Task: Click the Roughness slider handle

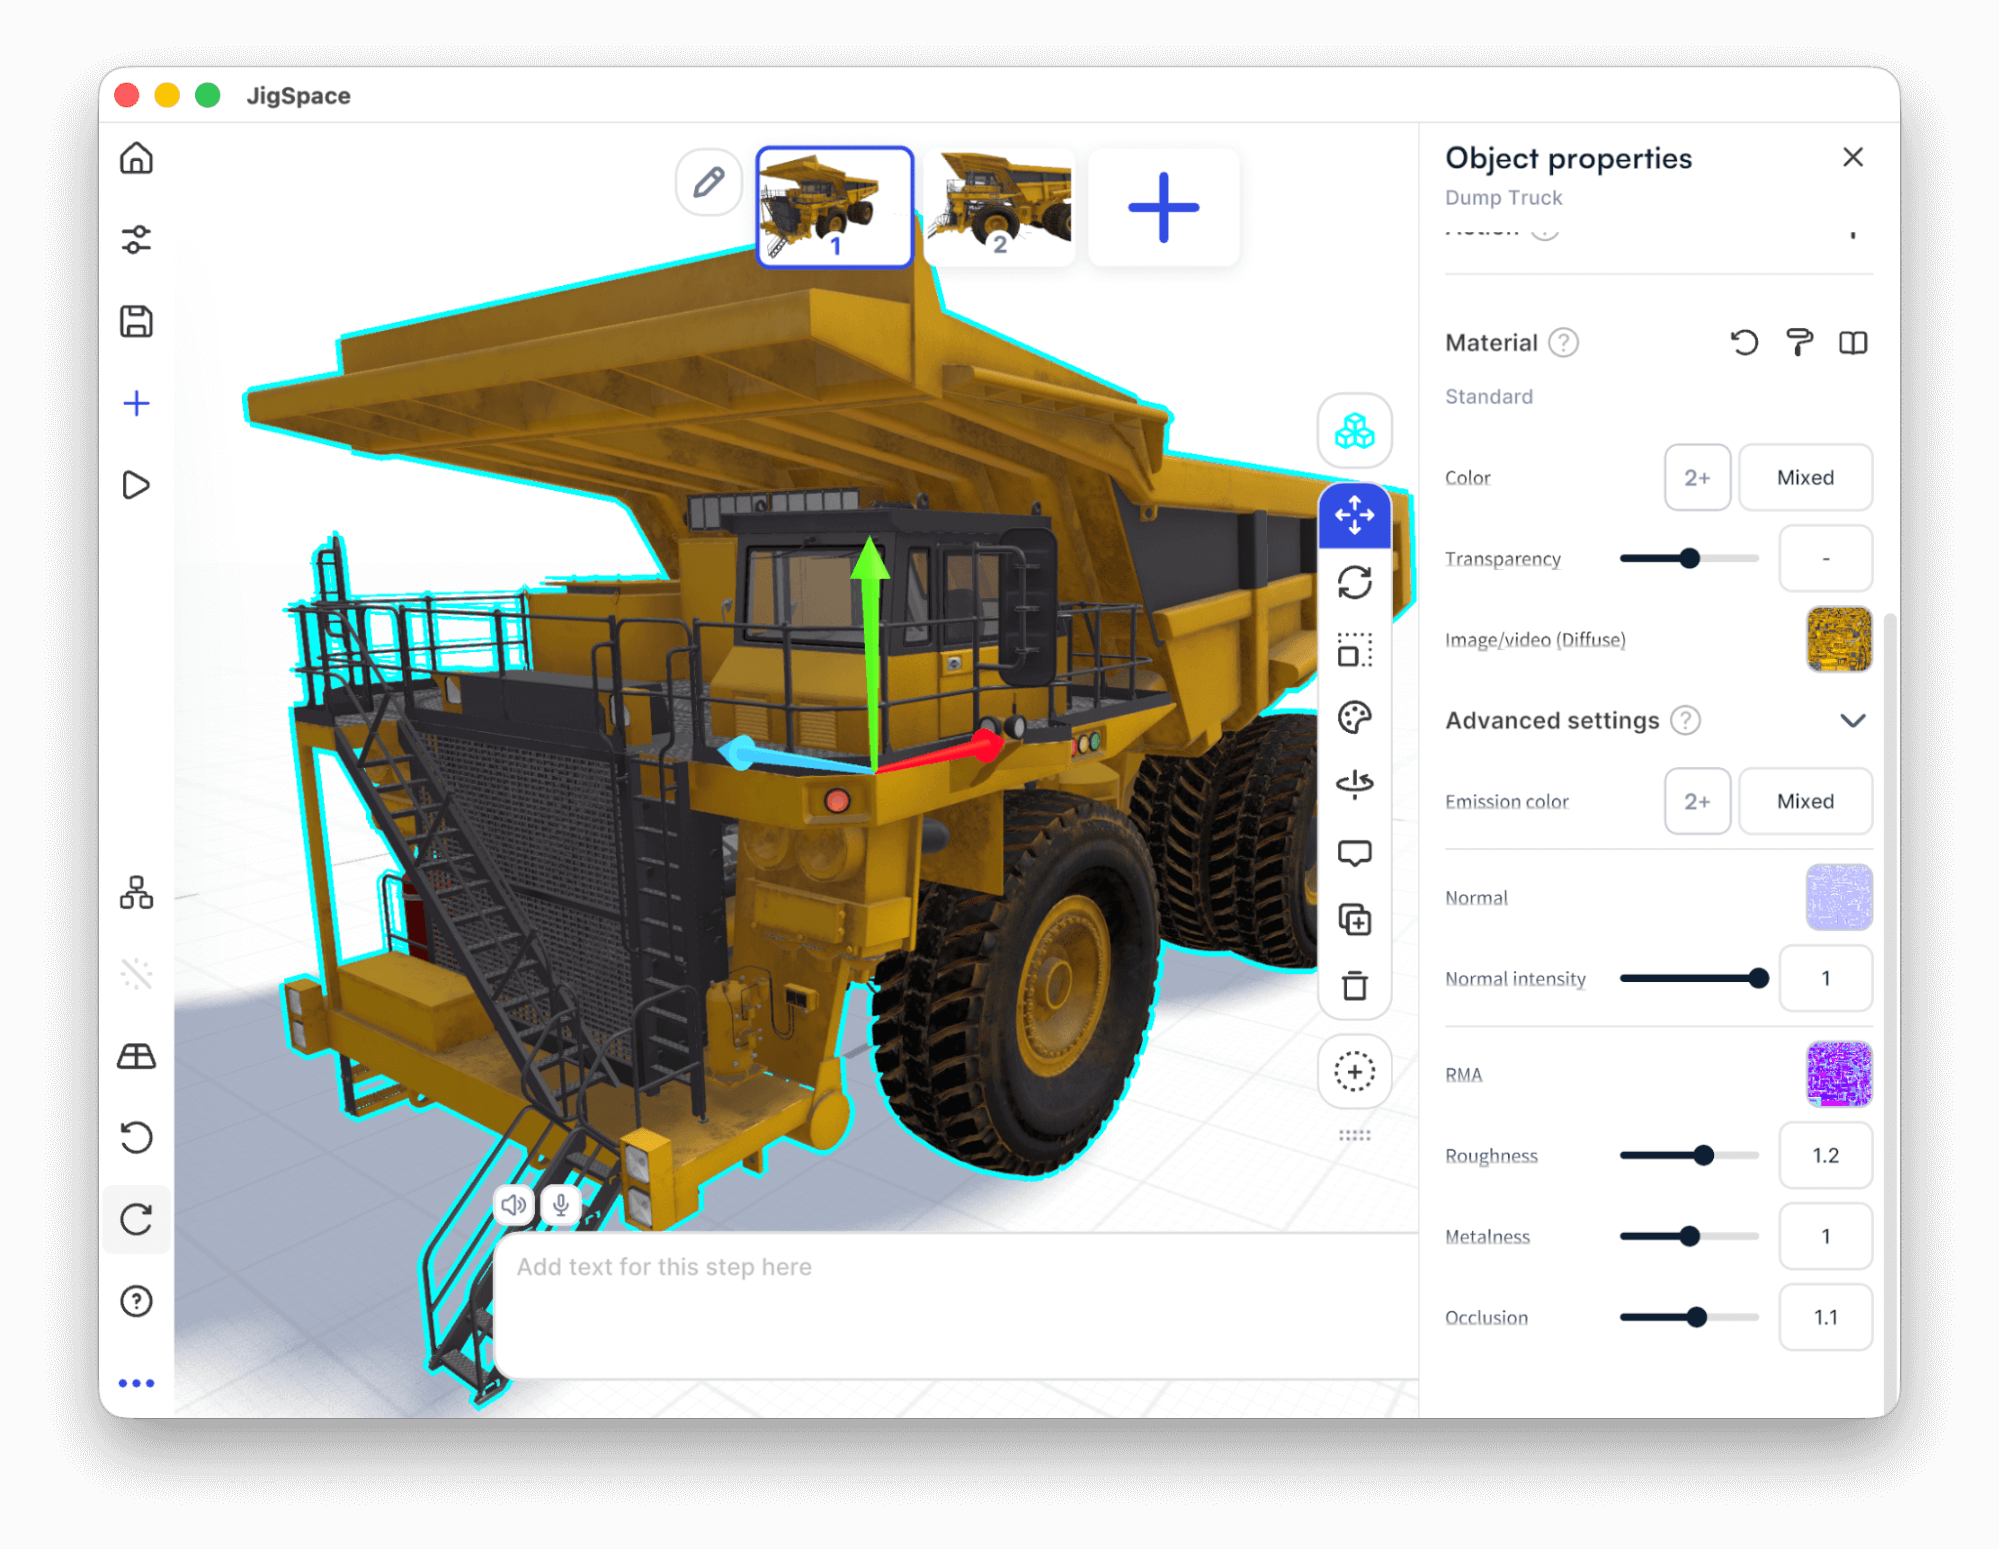Action: (1703, 1156)
